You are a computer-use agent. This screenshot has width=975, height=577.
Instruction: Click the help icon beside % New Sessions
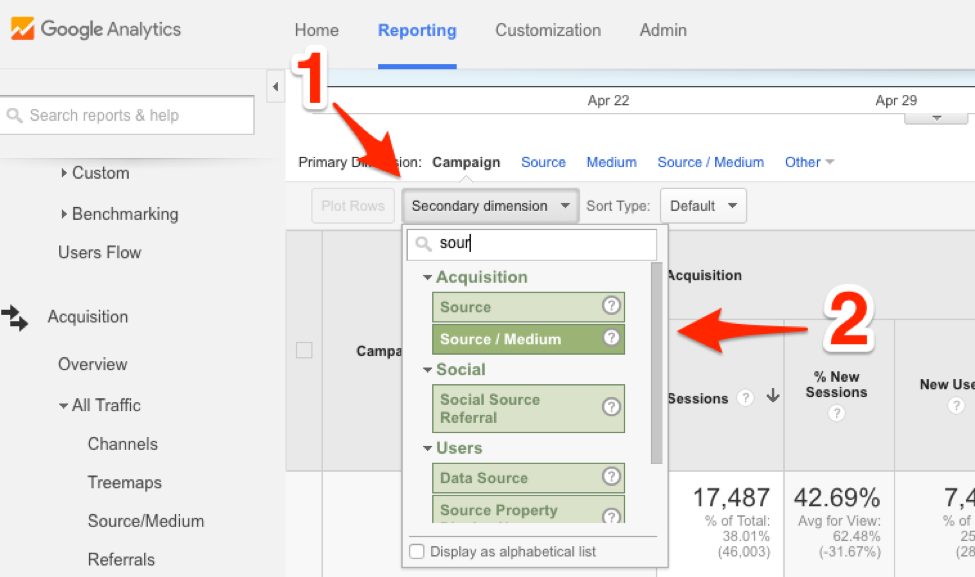(838, 412)
